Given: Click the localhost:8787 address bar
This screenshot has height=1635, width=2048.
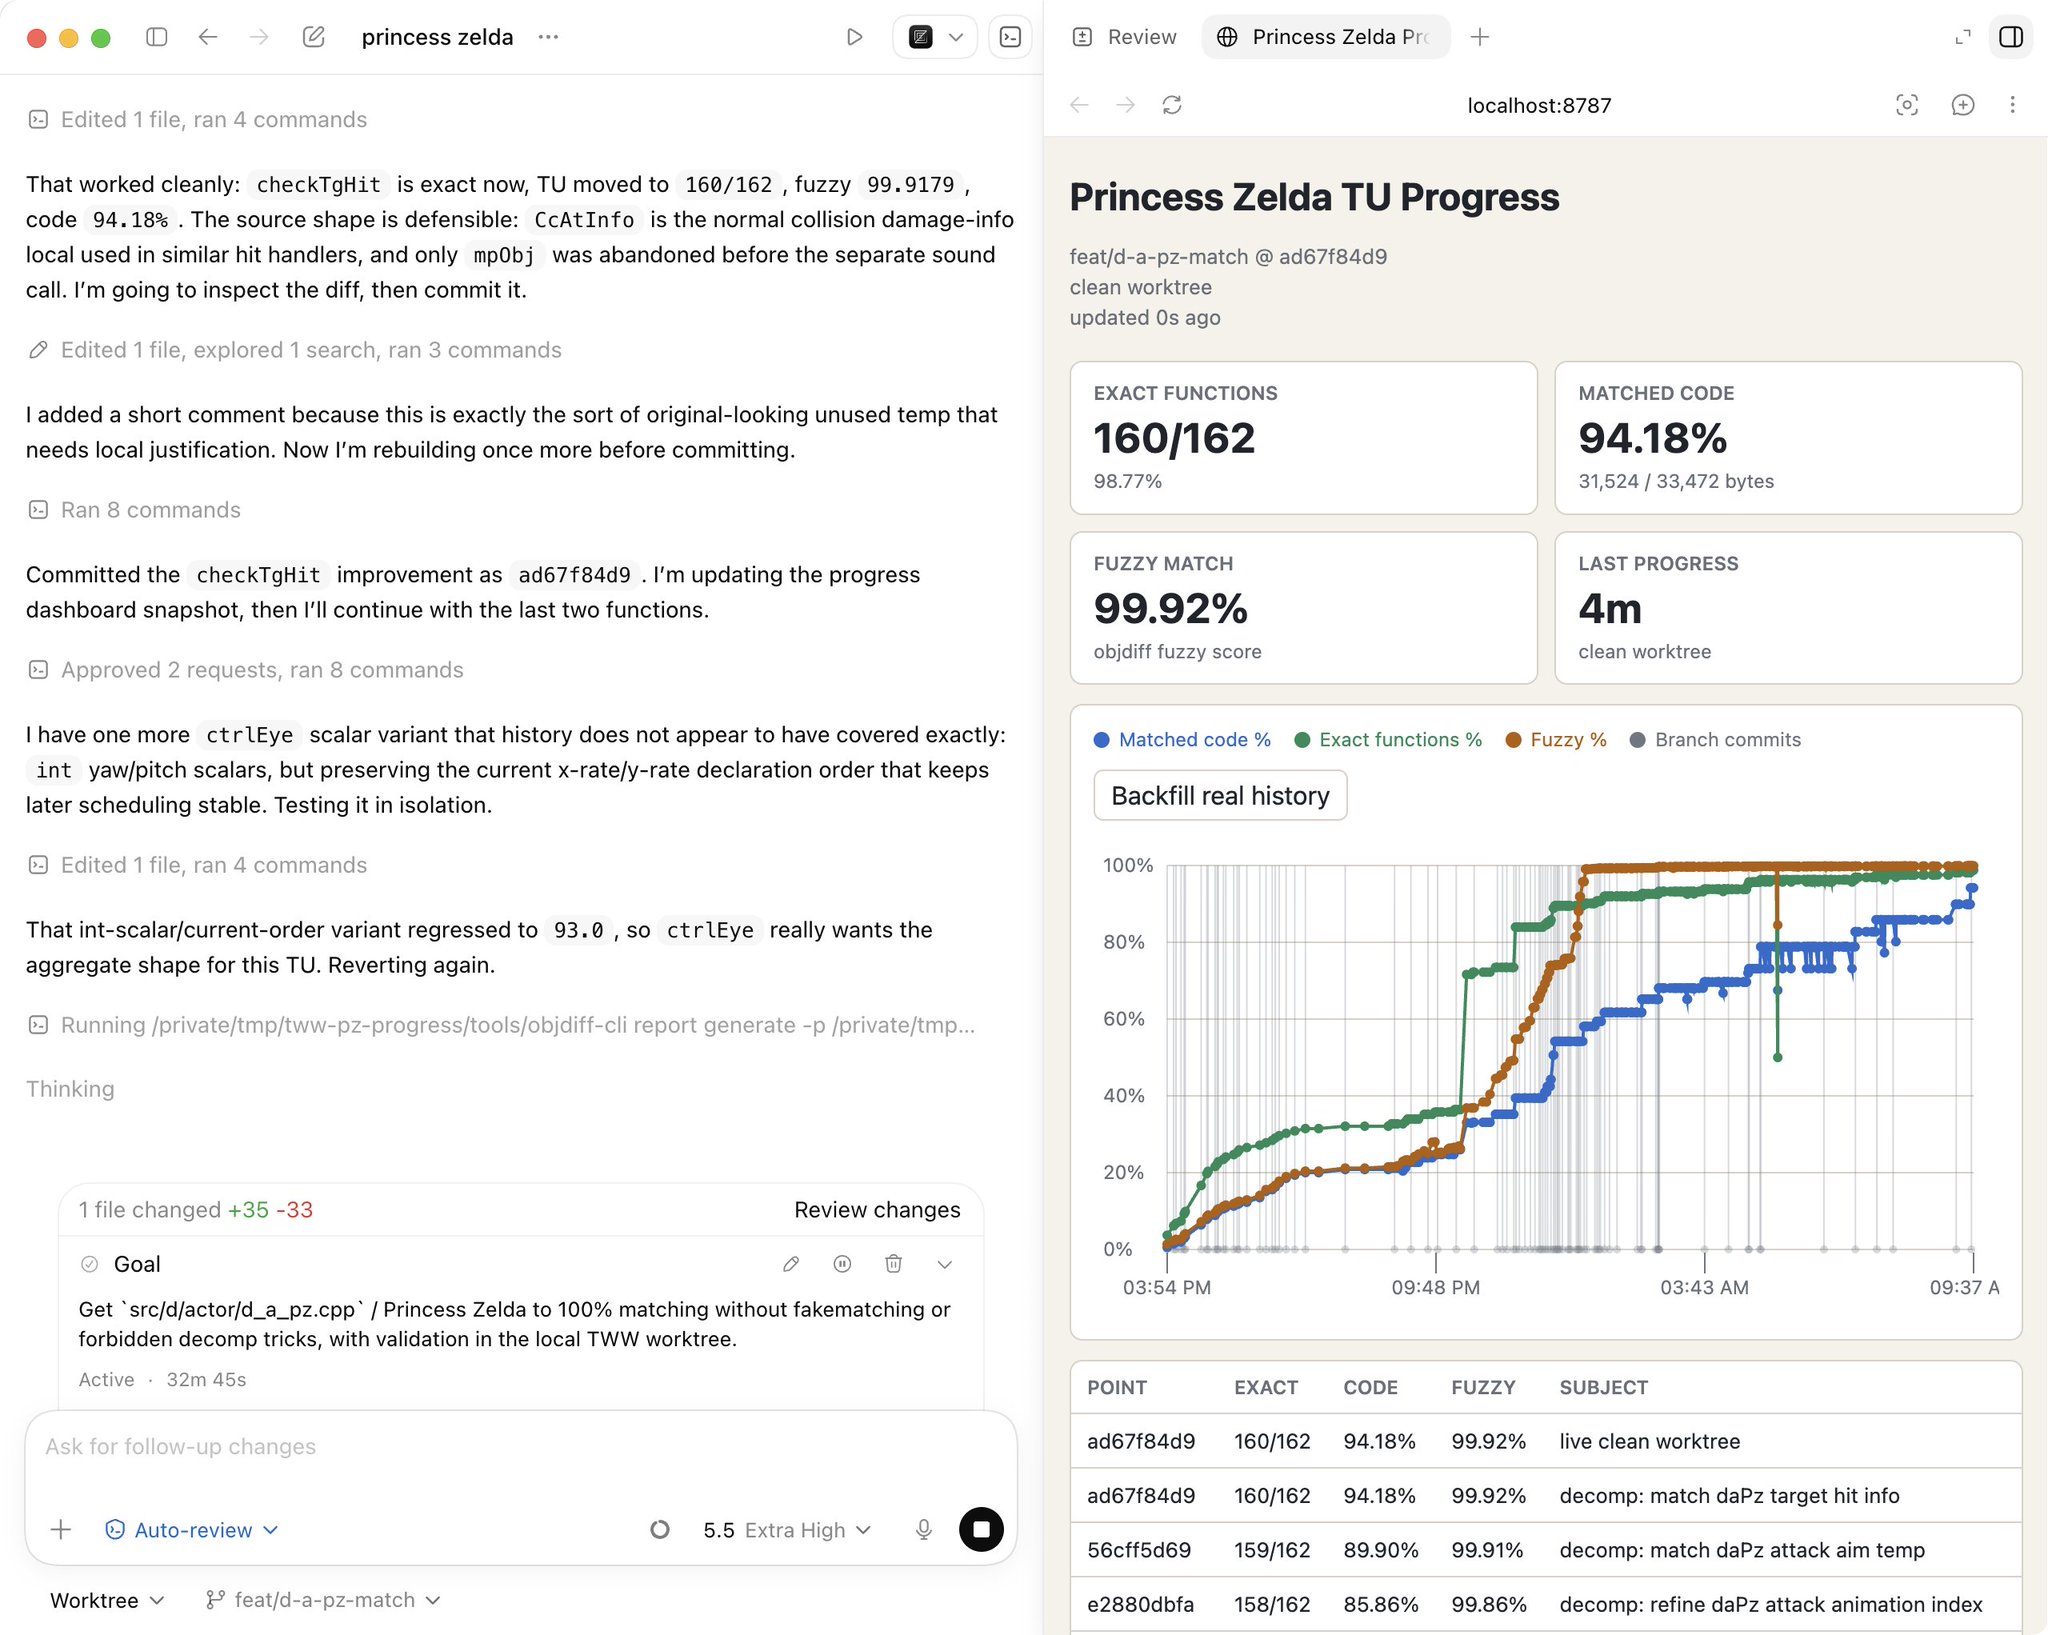Looking at the screenshot, I should pos(1539,105).
